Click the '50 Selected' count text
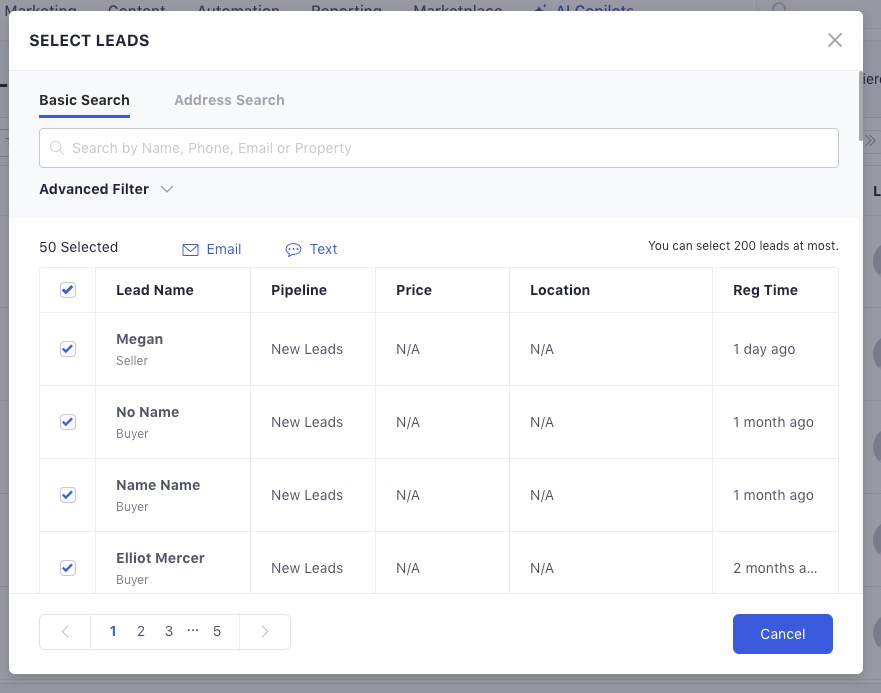Screen dimensions: 881x693 coord(79,247)
